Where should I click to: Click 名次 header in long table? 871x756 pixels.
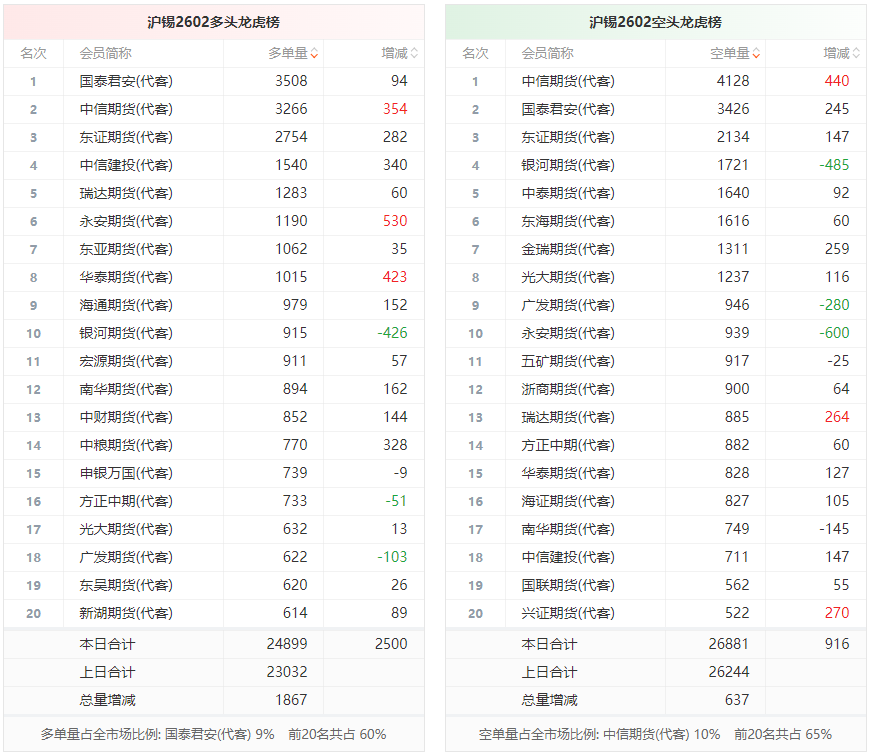click(33, 53)
